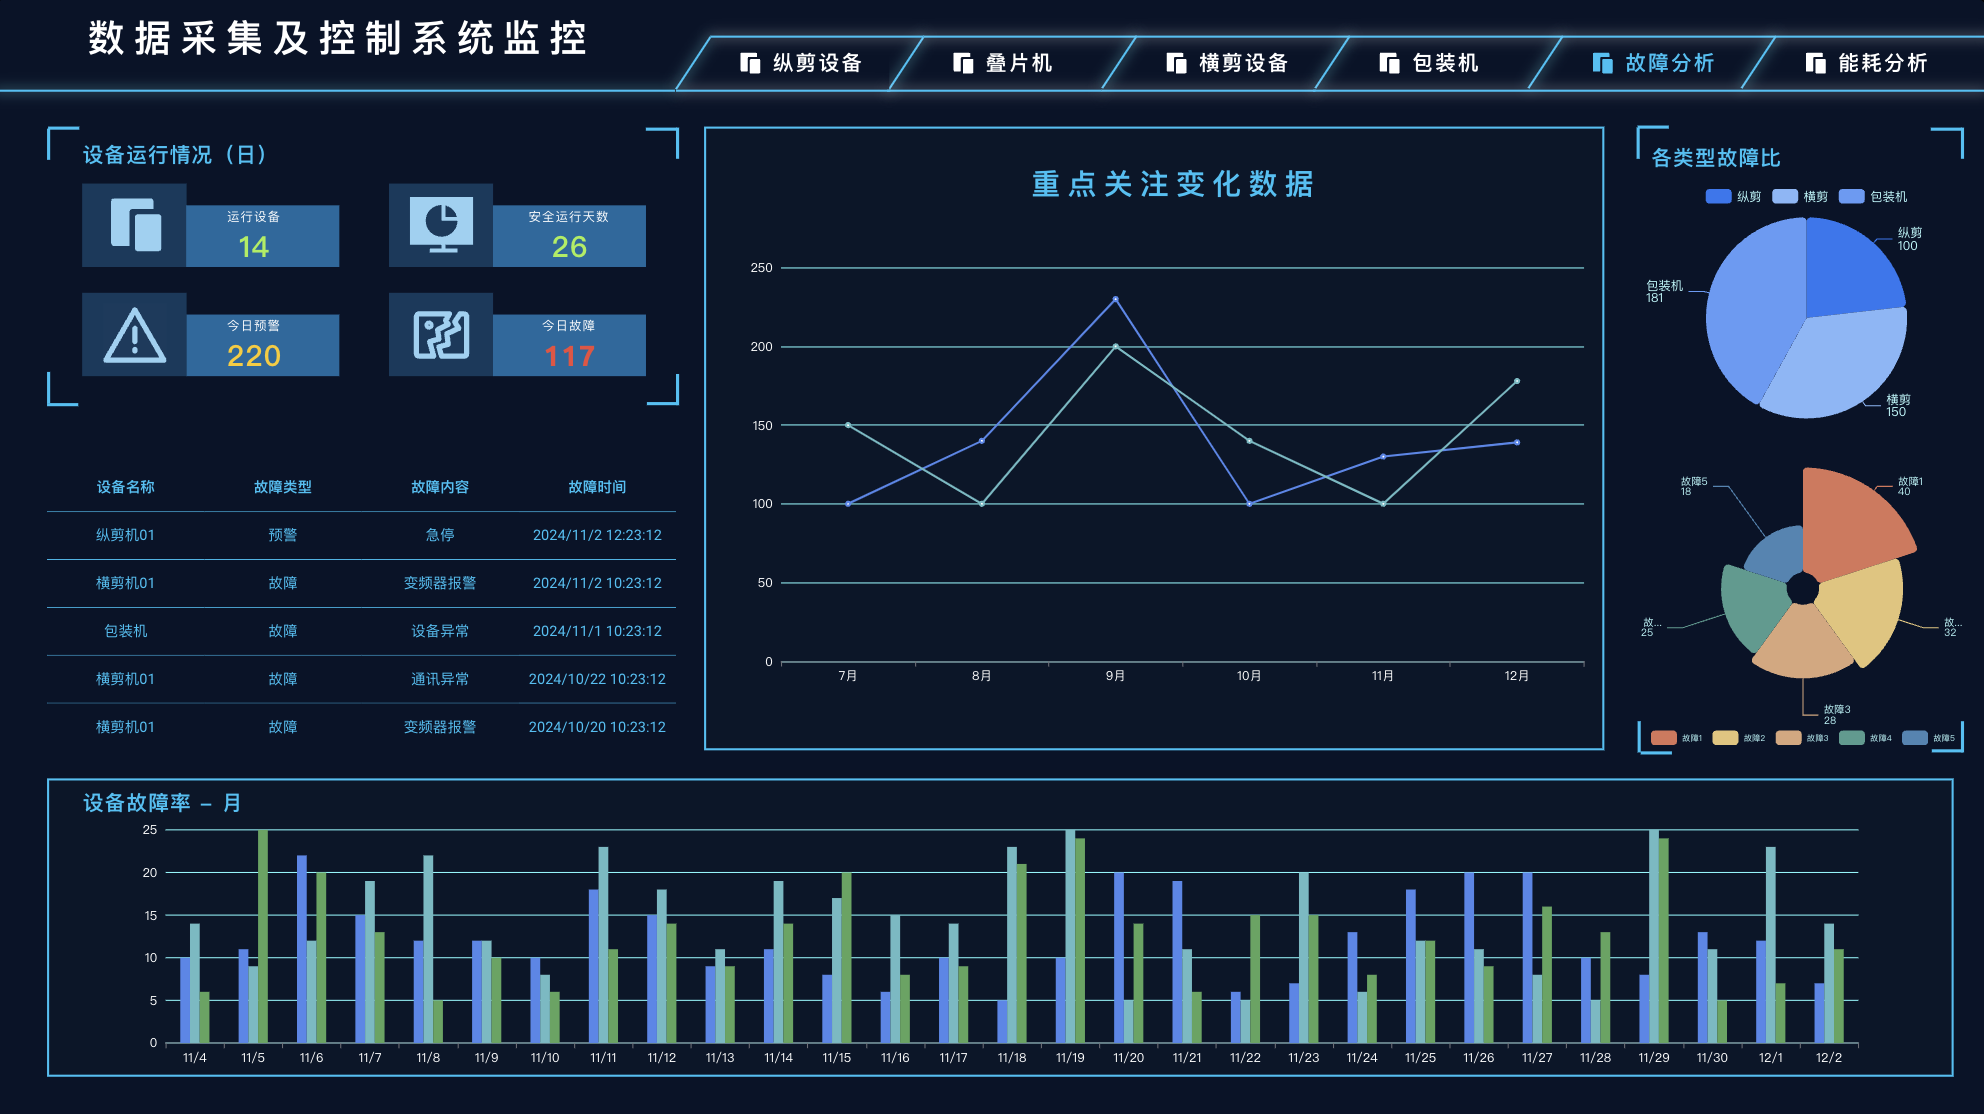Click the icon beside 纵剪设备 tab

pyautogui.click(x=750, y=63)
